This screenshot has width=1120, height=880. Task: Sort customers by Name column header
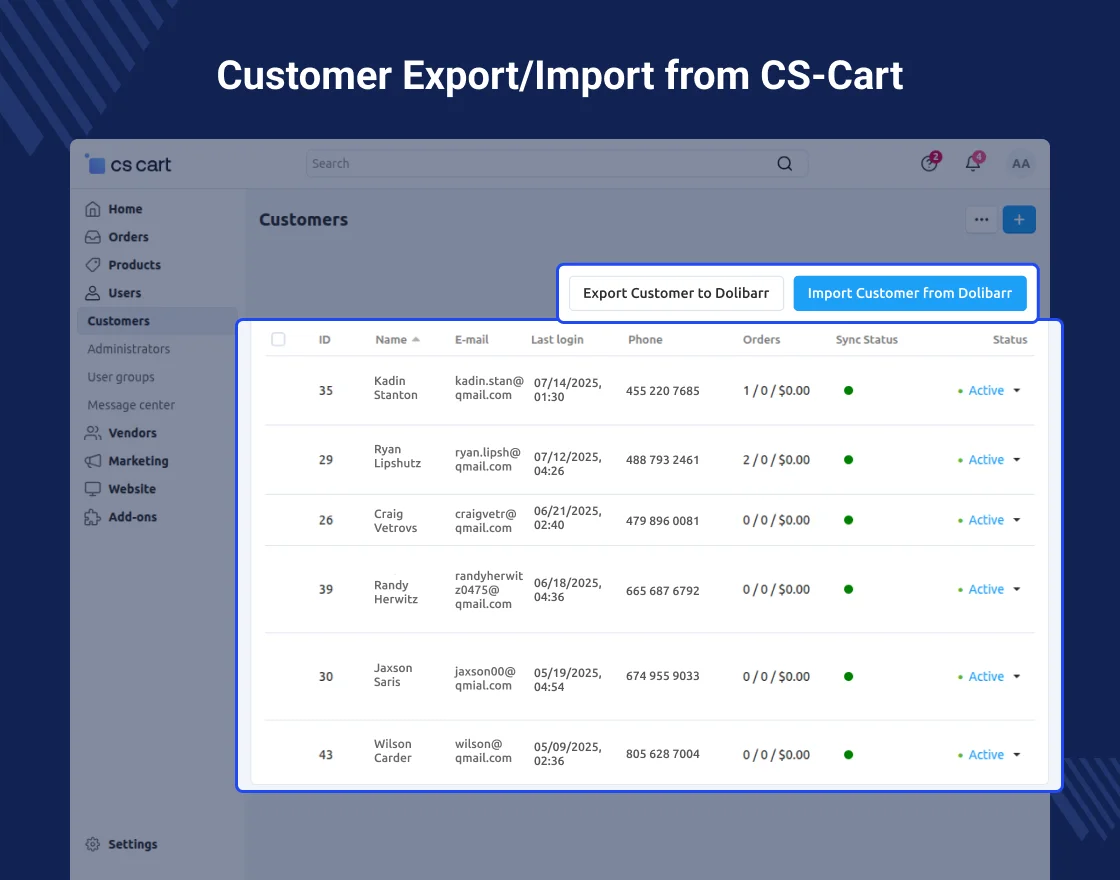click(x=392, y=340)
